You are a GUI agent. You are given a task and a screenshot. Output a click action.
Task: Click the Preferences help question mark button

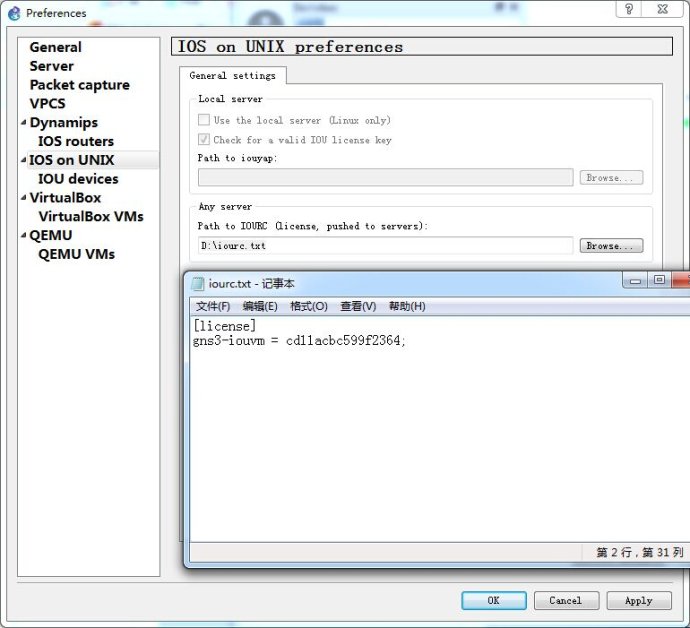[x=629, y=9]
